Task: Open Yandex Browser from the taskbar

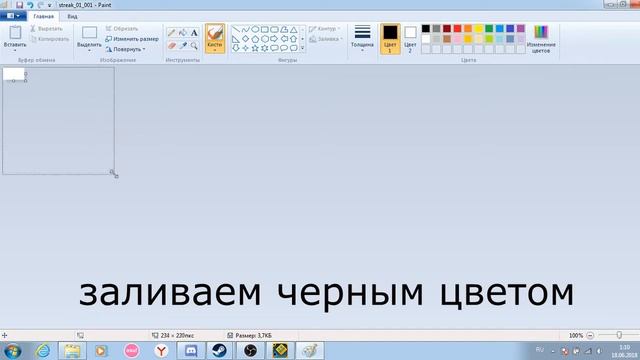Action: point(161,351)
